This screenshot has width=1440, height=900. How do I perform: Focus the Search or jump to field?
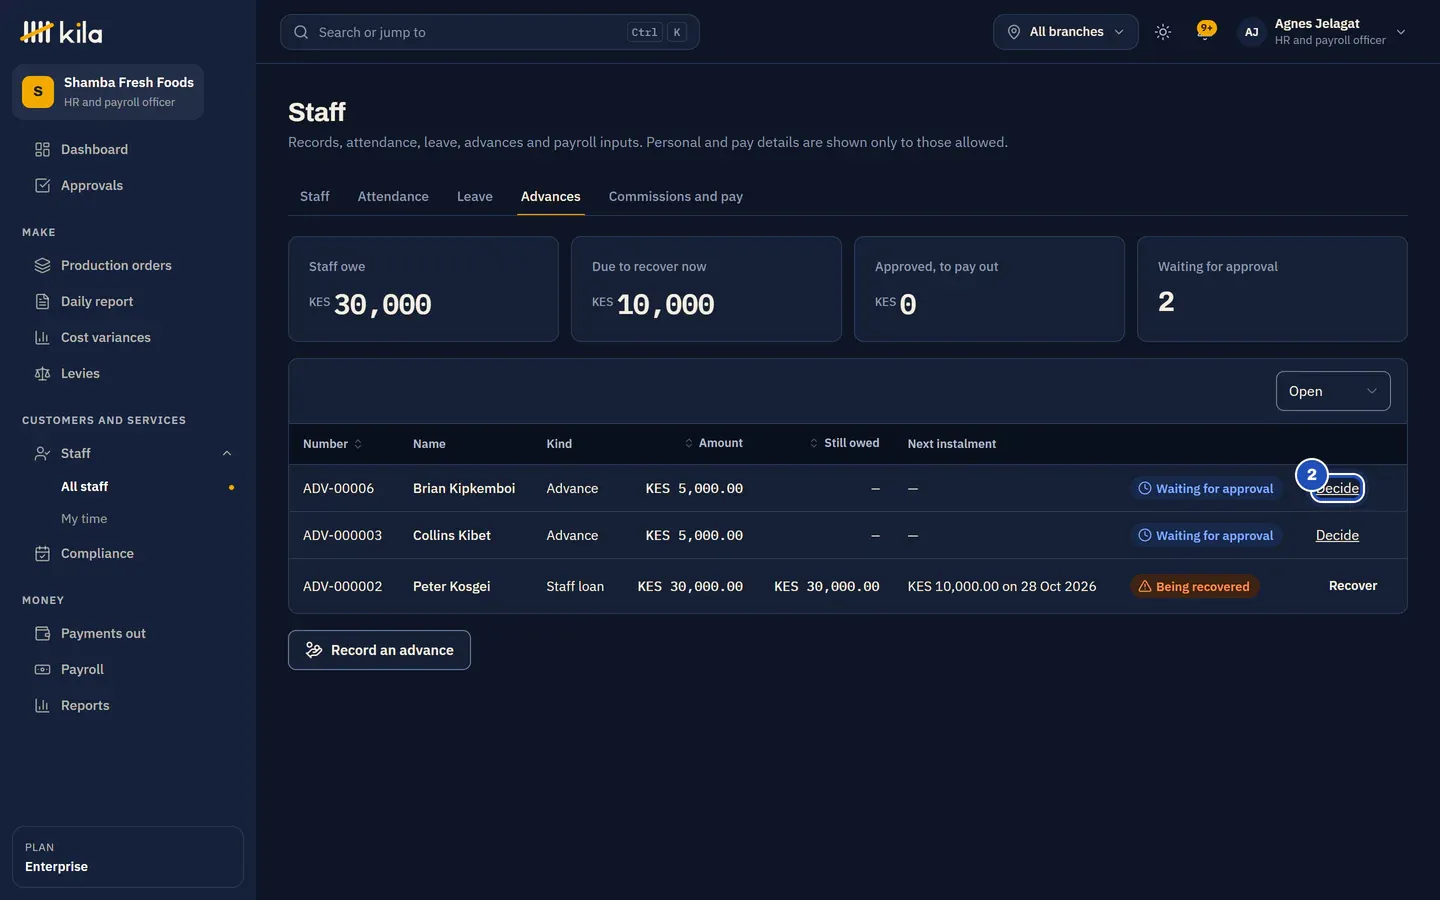coord(489,32)
